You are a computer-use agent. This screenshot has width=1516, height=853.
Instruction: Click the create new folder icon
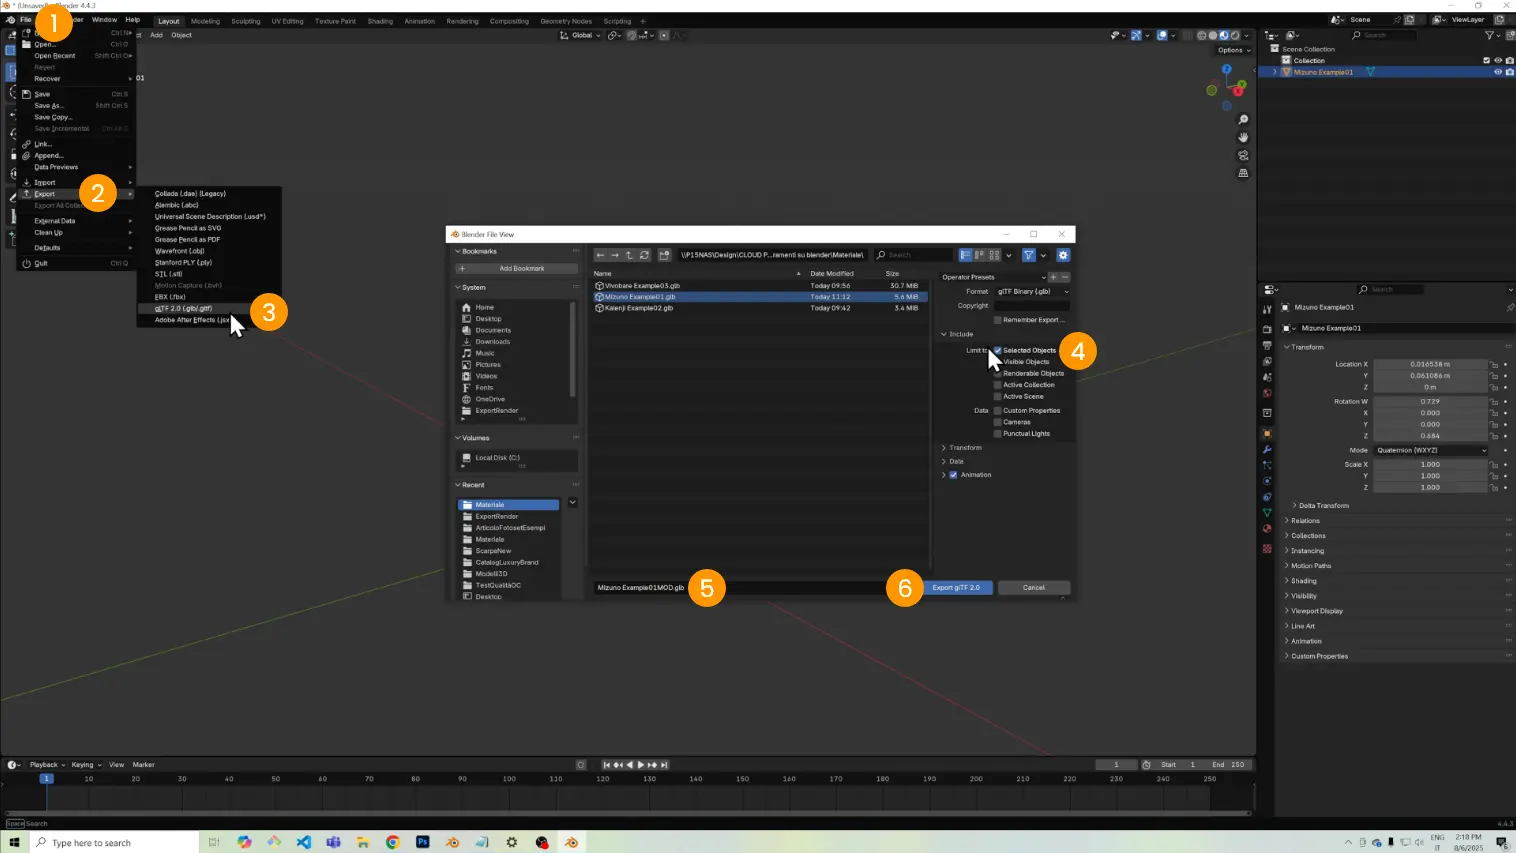tap(664, 255)
